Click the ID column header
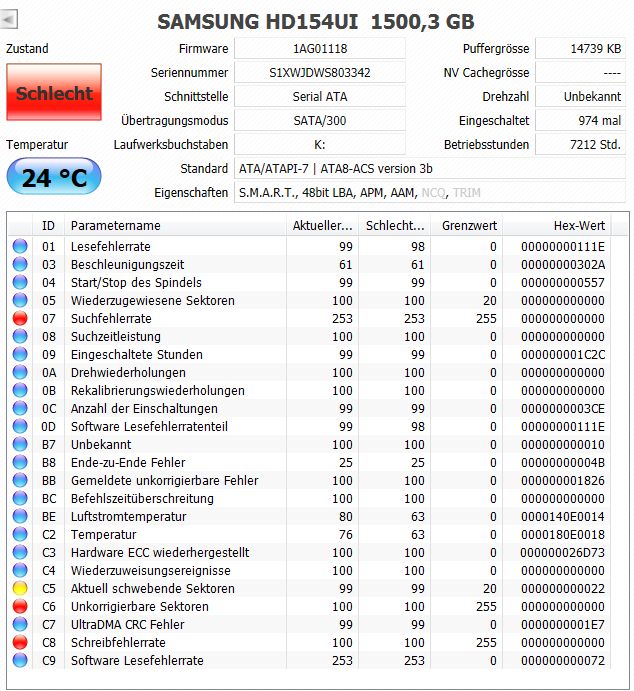The width and height of the screenshot is (634, 691). tap(48, 226)
